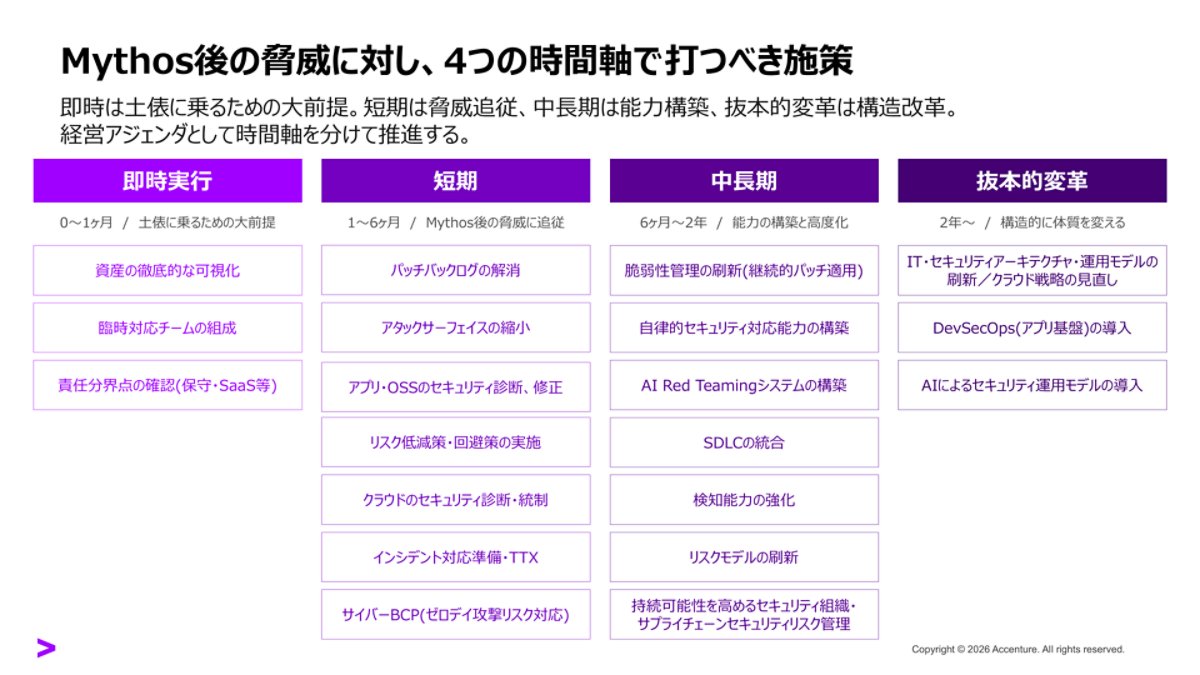
Task: Select the パッチバックログの解消 box
Action: [455, 270]
